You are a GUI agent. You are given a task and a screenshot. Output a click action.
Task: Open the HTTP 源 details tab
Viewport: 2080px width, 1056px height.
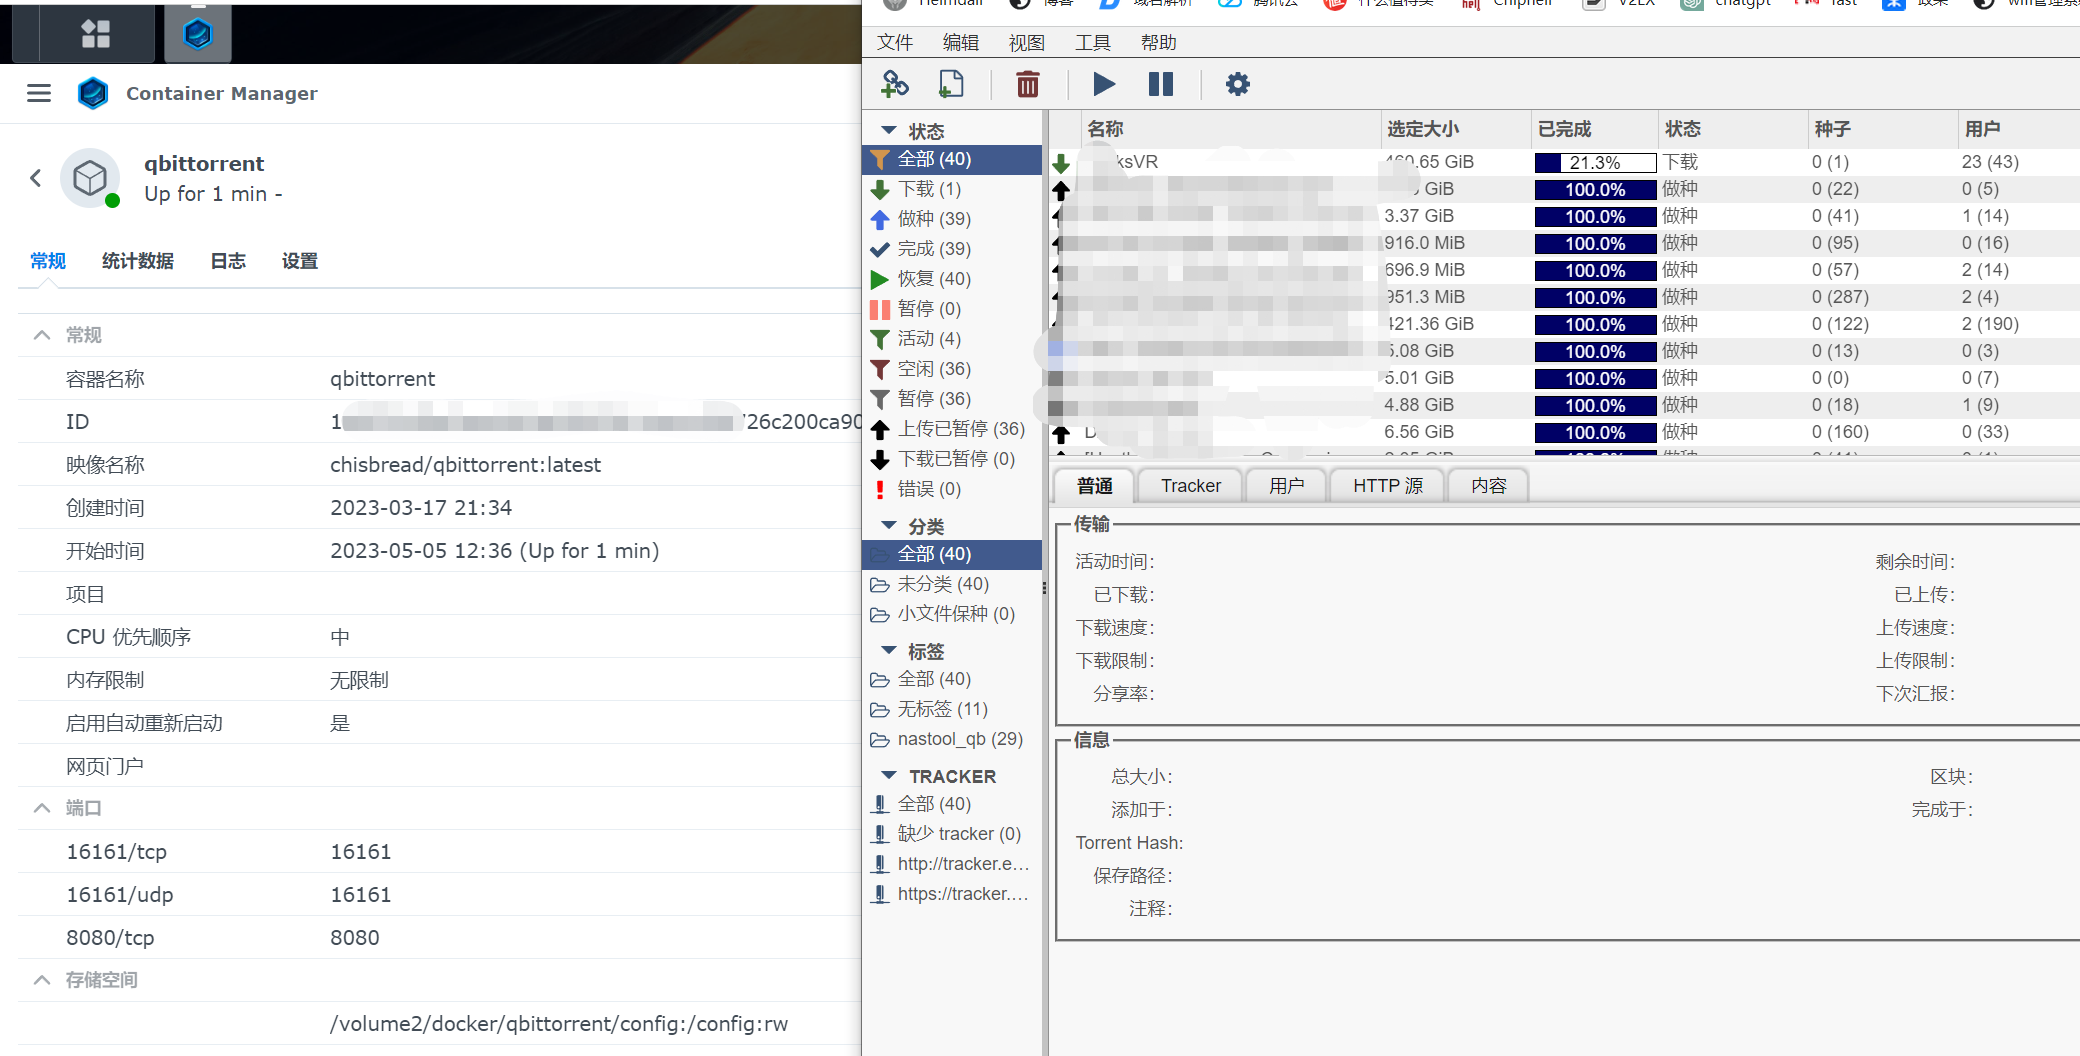[1387, 486]
